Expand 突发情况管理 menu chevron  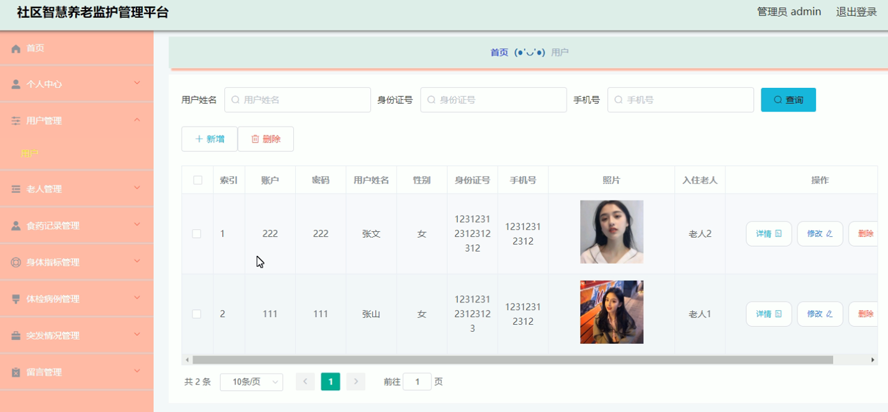pos(137,334)
